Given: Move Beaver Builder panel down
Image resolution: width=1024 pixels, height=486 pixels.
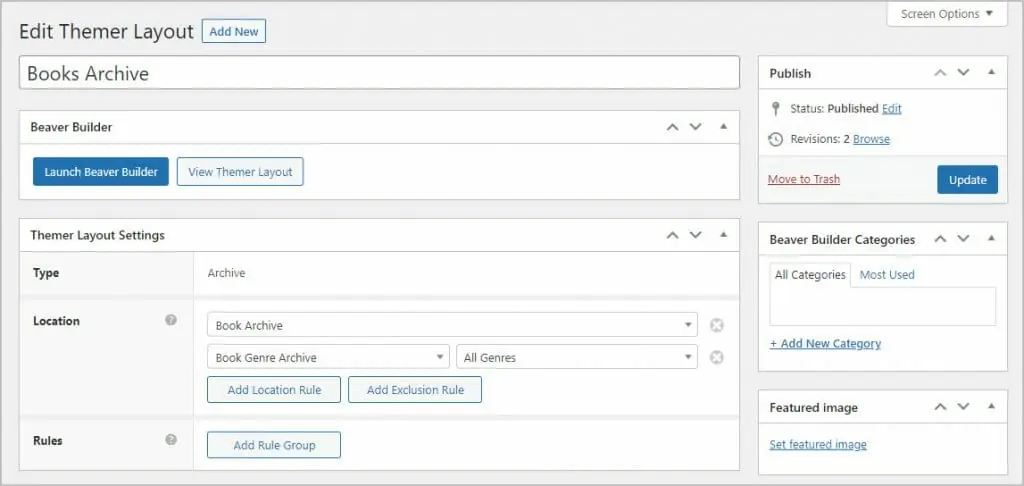Looking at the screenshot, I should click(696, 127).
